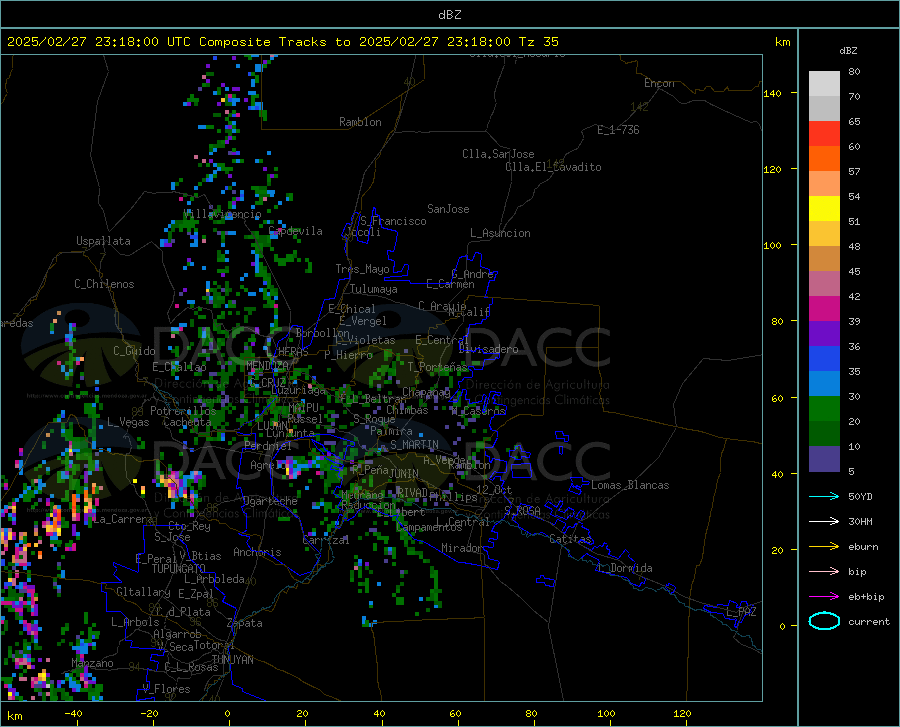Click the '140' tick on vertical km axis

[773, 94]
